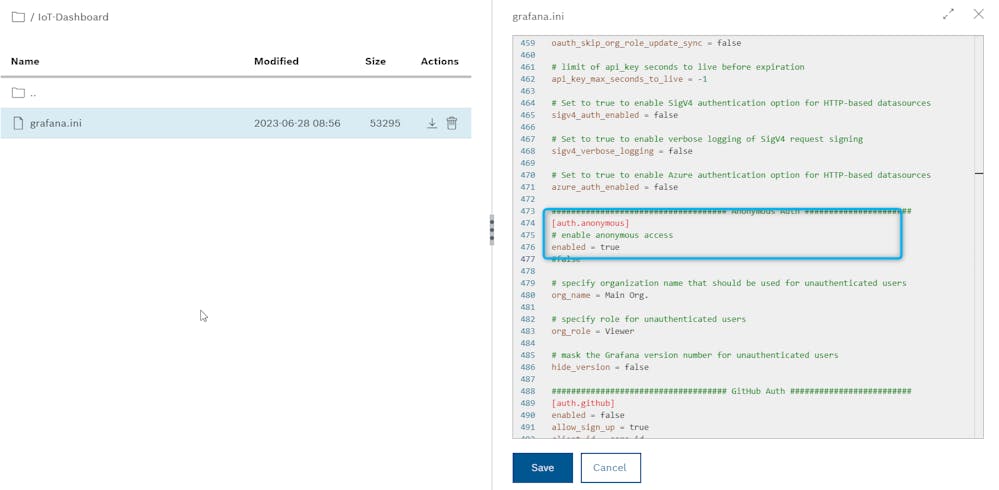
Task: Download the grafana.ini file
Action: point(432,123)
